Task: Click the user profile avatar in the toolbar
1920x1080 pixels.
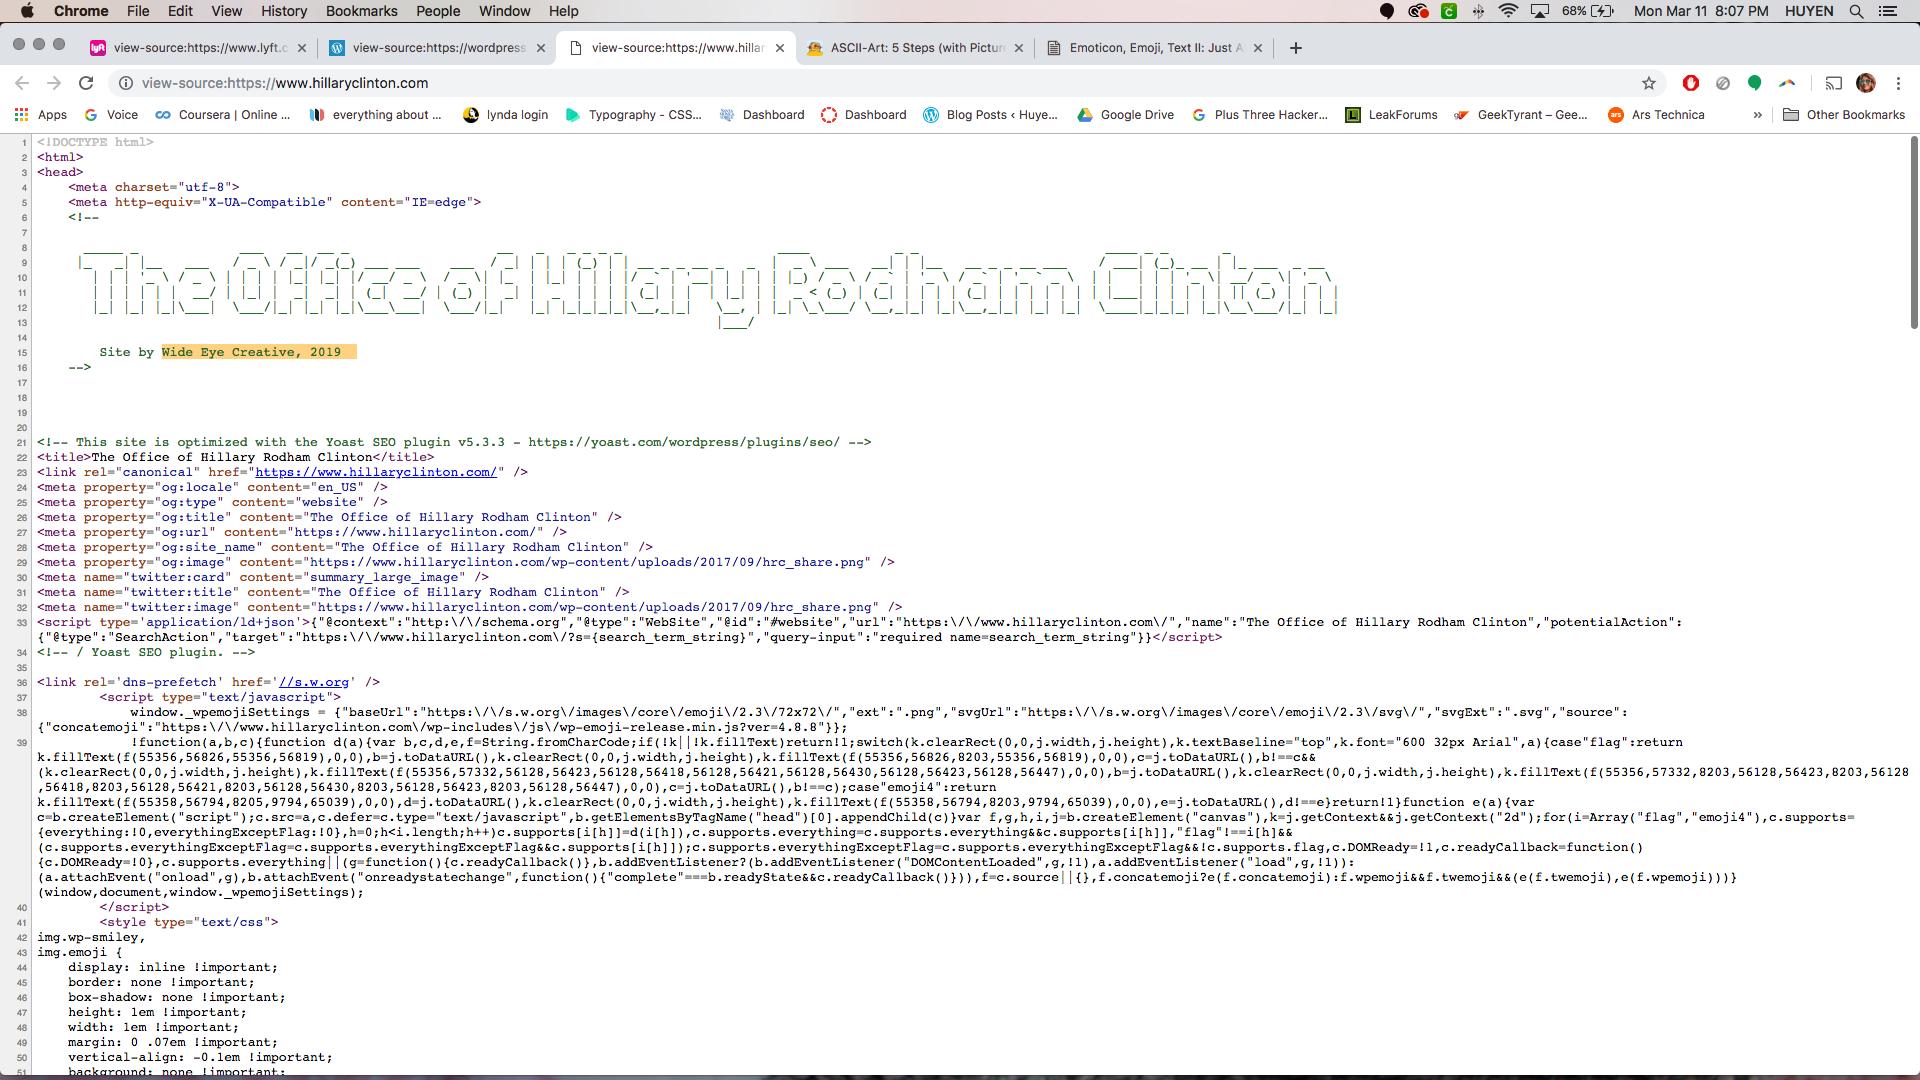Action: point(1865,83)
